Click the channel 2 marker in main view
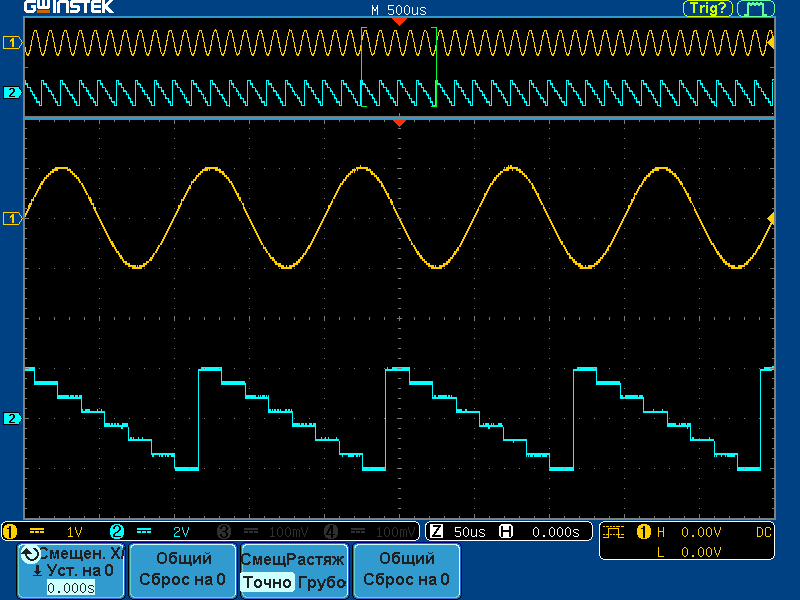800x600 pixels. point(13,418)
